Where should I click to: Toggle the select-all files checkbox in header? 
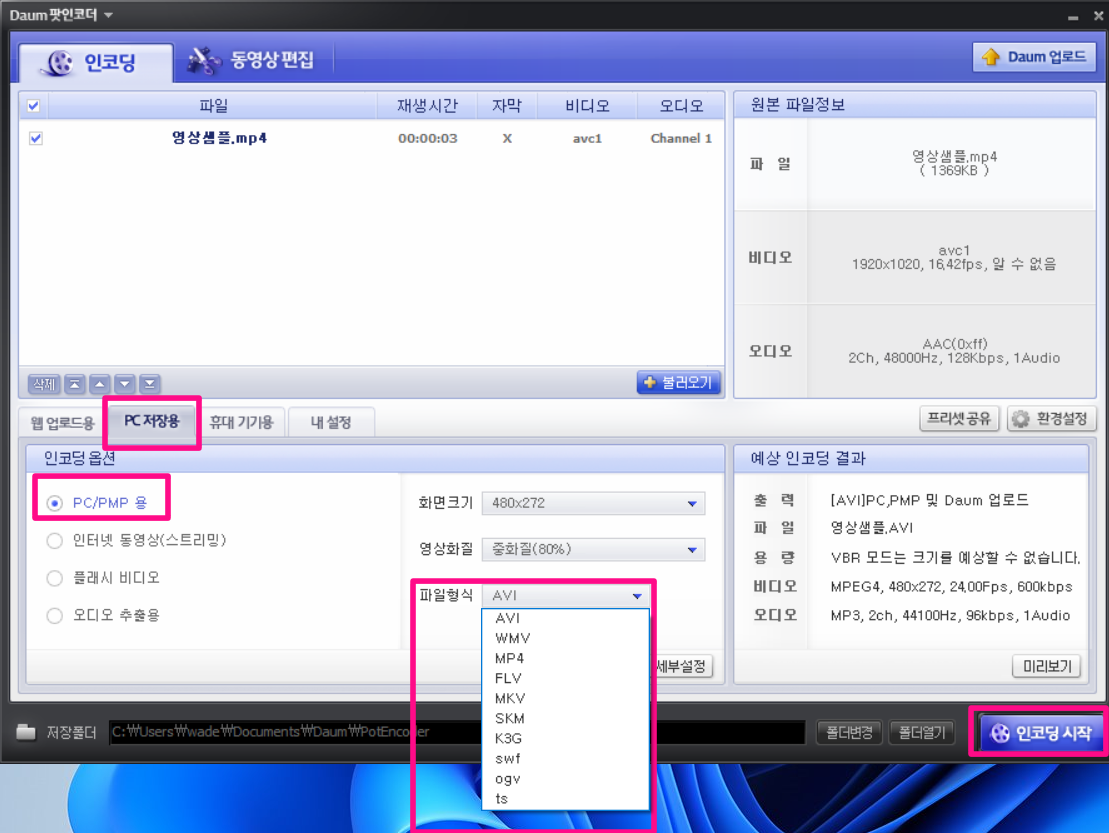click(x=33, y=106)
